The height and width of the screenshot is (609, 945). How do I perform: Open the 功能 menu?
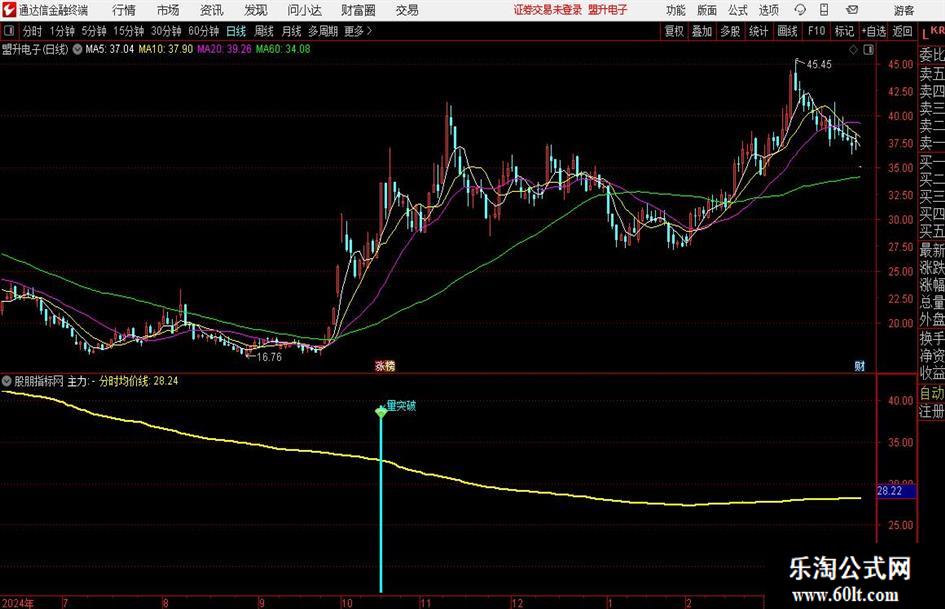676,10
